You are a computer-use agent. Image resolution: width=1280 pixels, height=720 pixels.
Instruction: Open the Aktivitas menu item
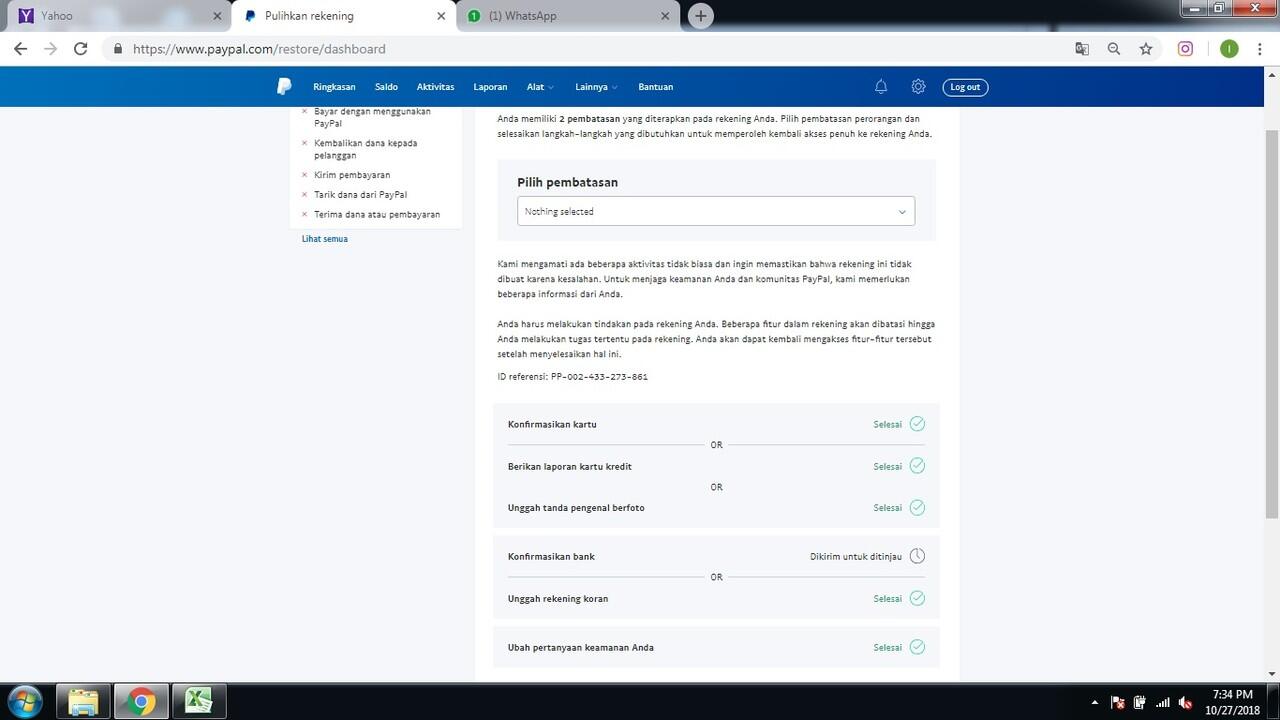435,87
